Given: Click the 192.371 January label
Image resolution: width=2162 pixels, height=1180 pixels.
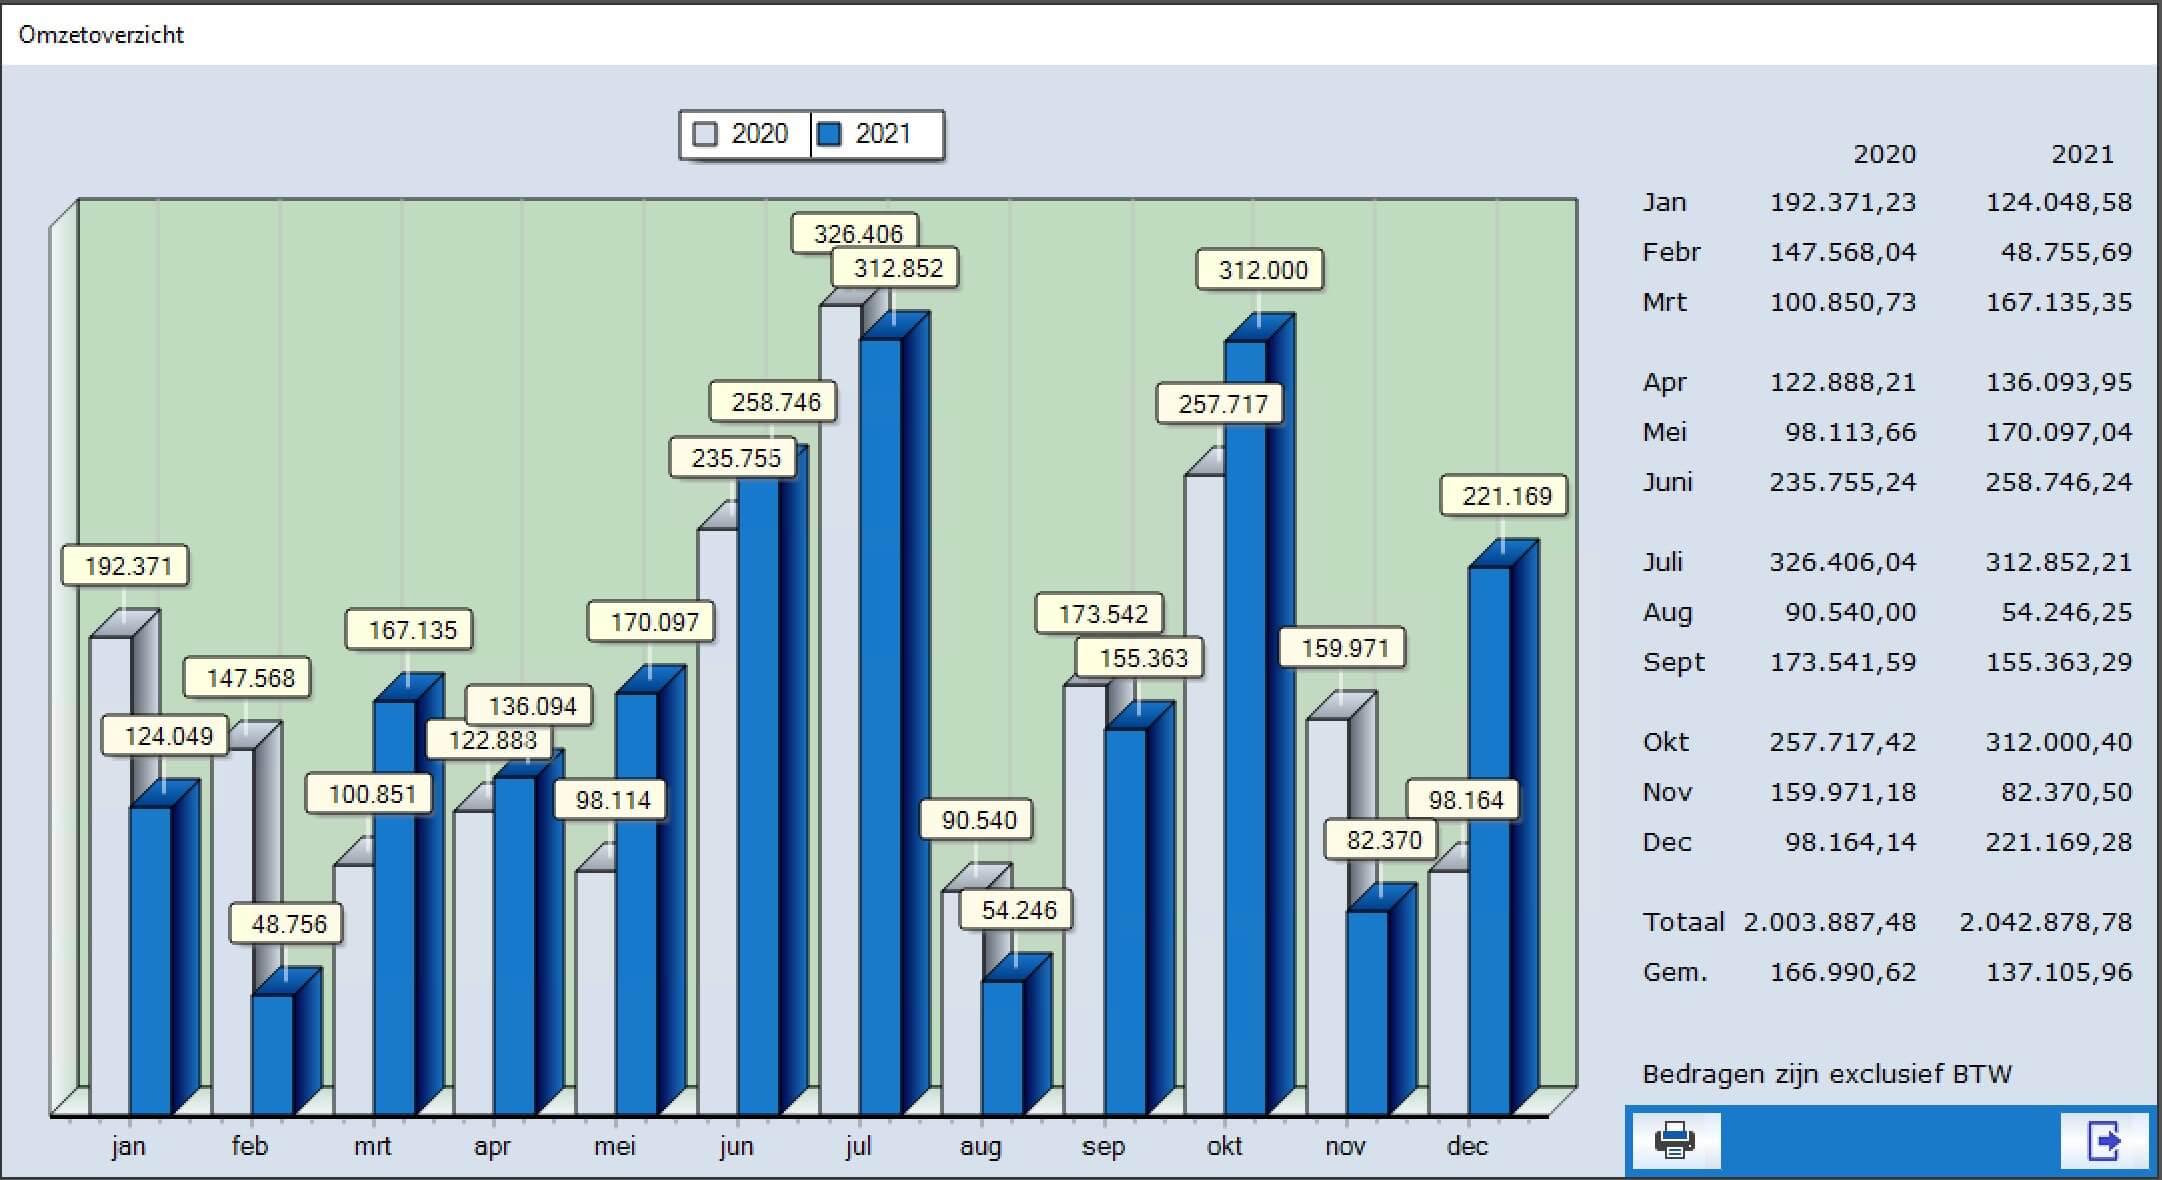Looking at the screenshot, I should pyautogui.click(x=127, y=566).
